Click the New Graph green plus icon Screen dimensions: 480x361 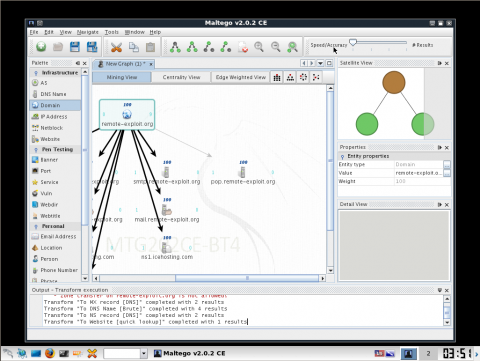(41, 47)
